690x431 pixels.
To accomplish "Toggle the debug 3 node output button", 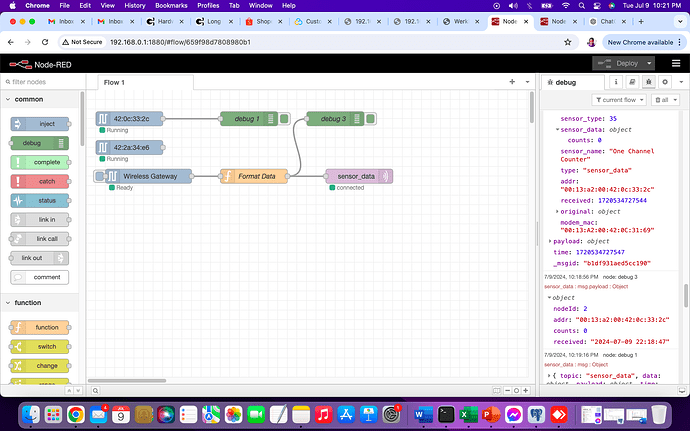I will [x=371, y=119].
